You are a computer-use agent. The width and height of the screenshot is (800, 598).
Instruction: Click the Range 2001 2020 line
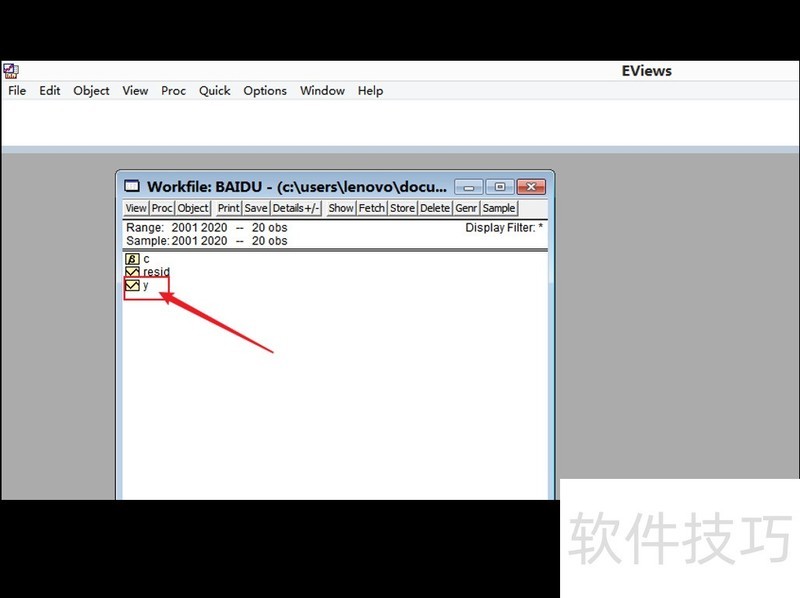coord(207,228)
